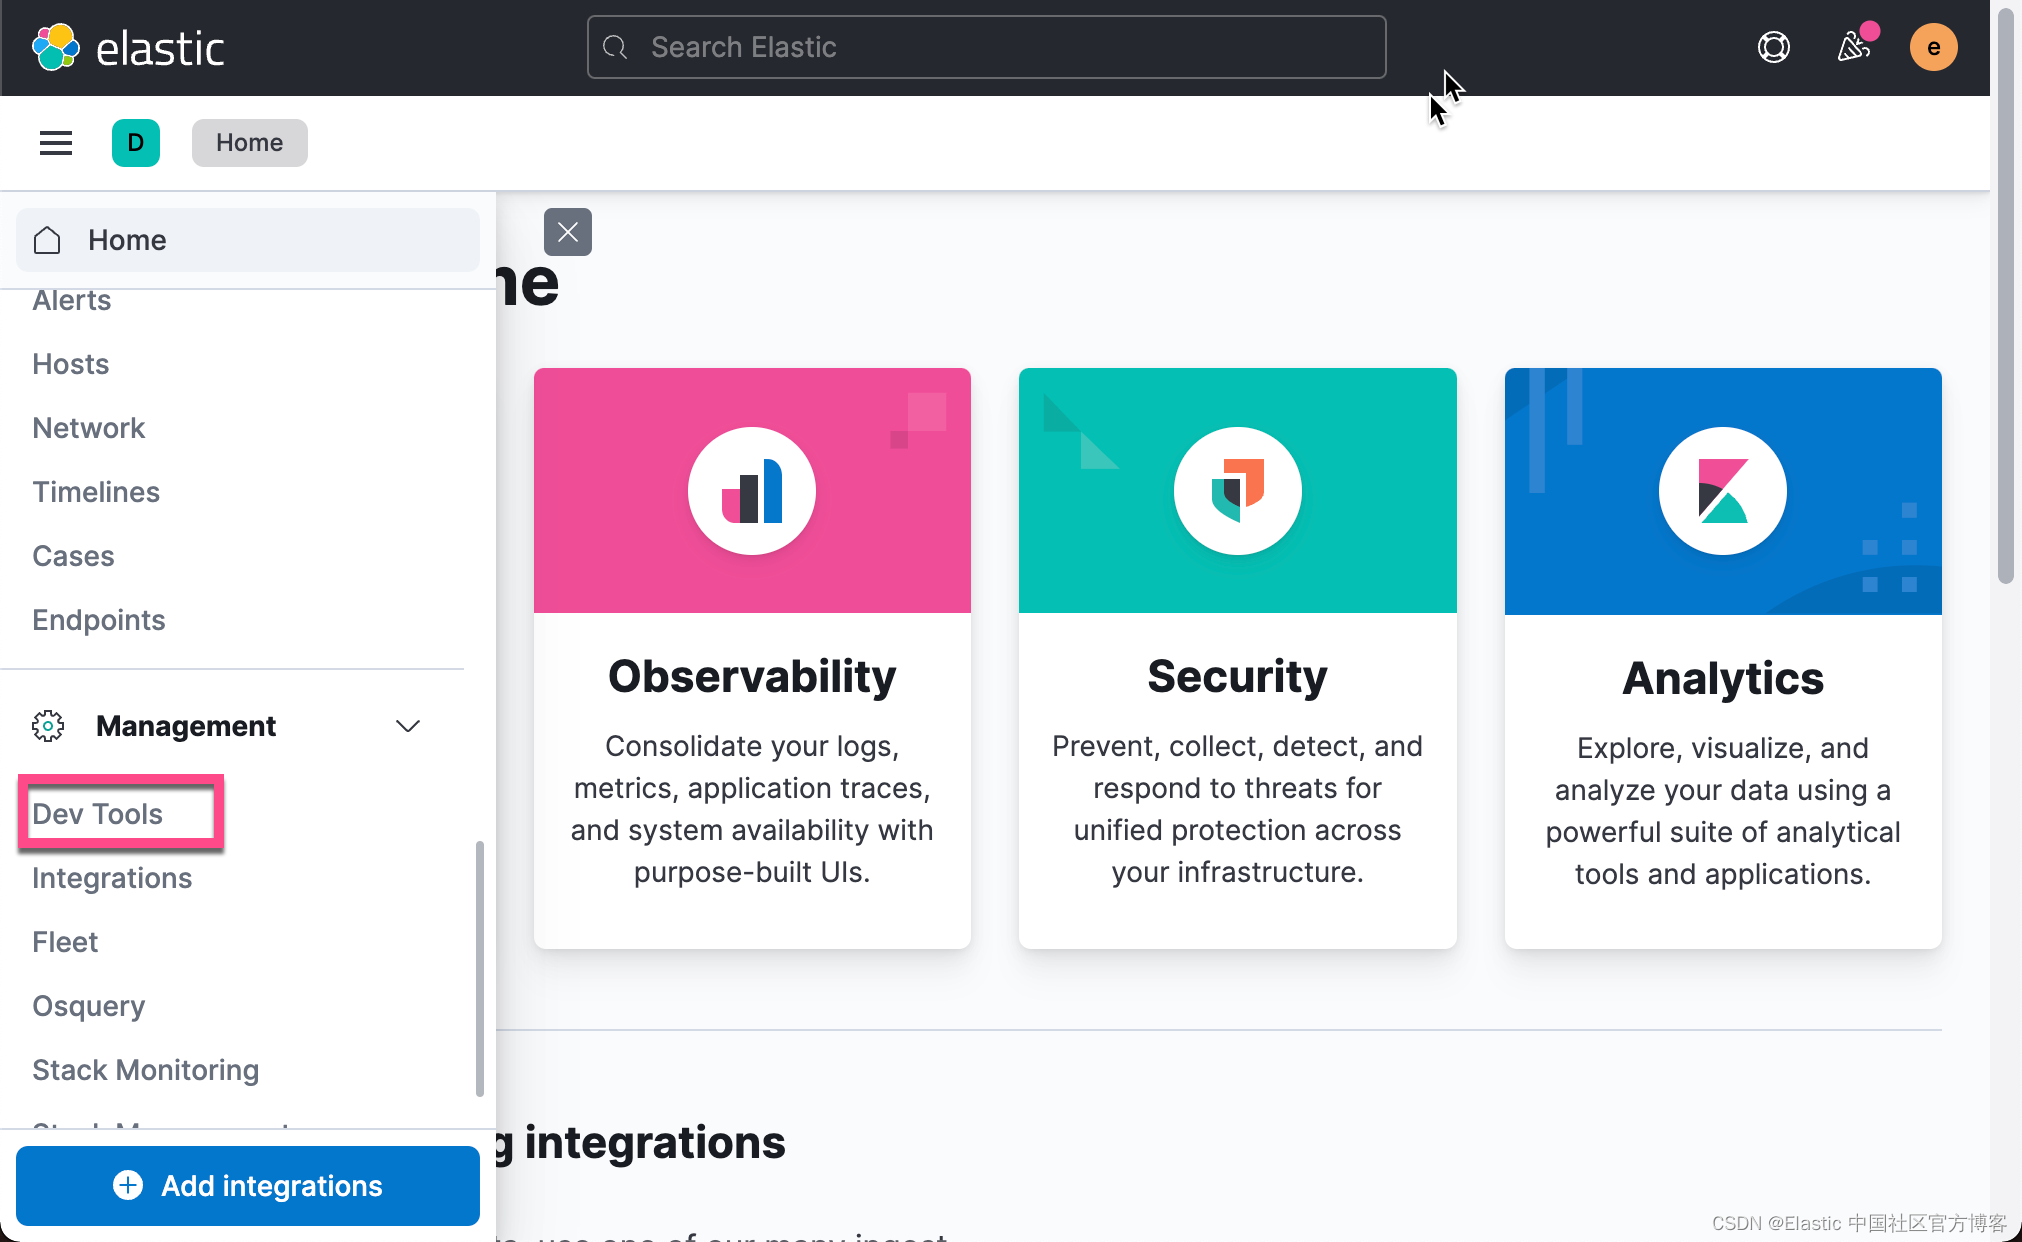Dismiss the welcome banner with X
The width and height of the screenshot is (2022, 1242).
click(x=567, y=231)
